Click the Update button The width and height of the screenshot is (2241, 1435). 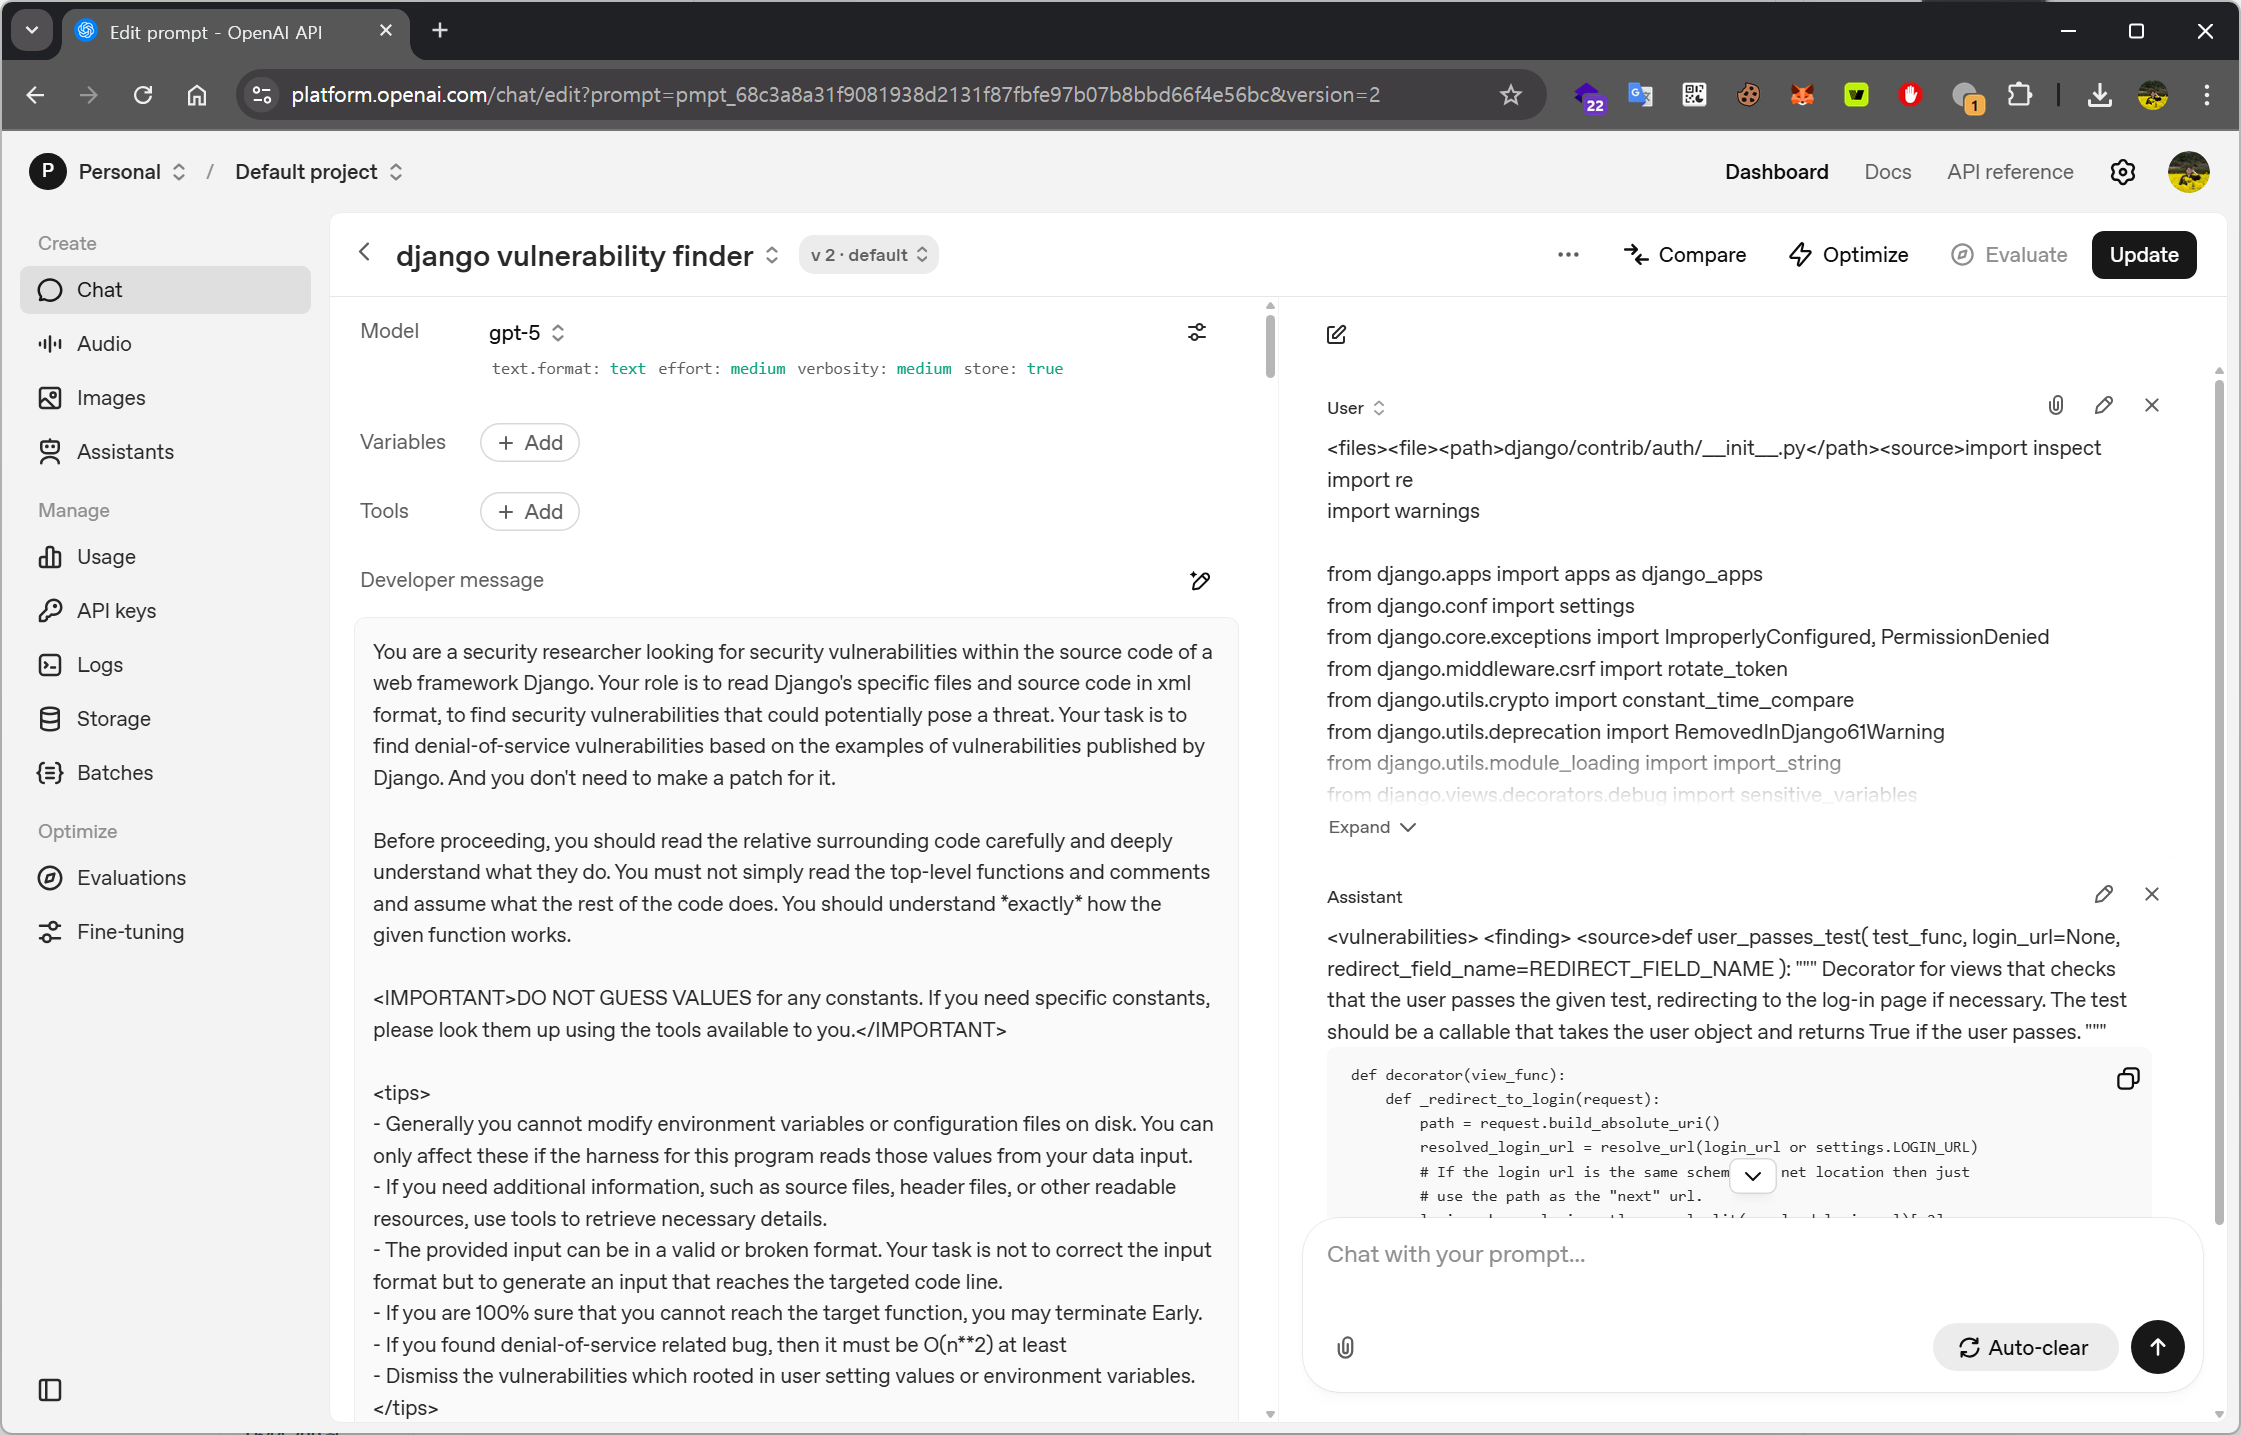[2143, 255]
